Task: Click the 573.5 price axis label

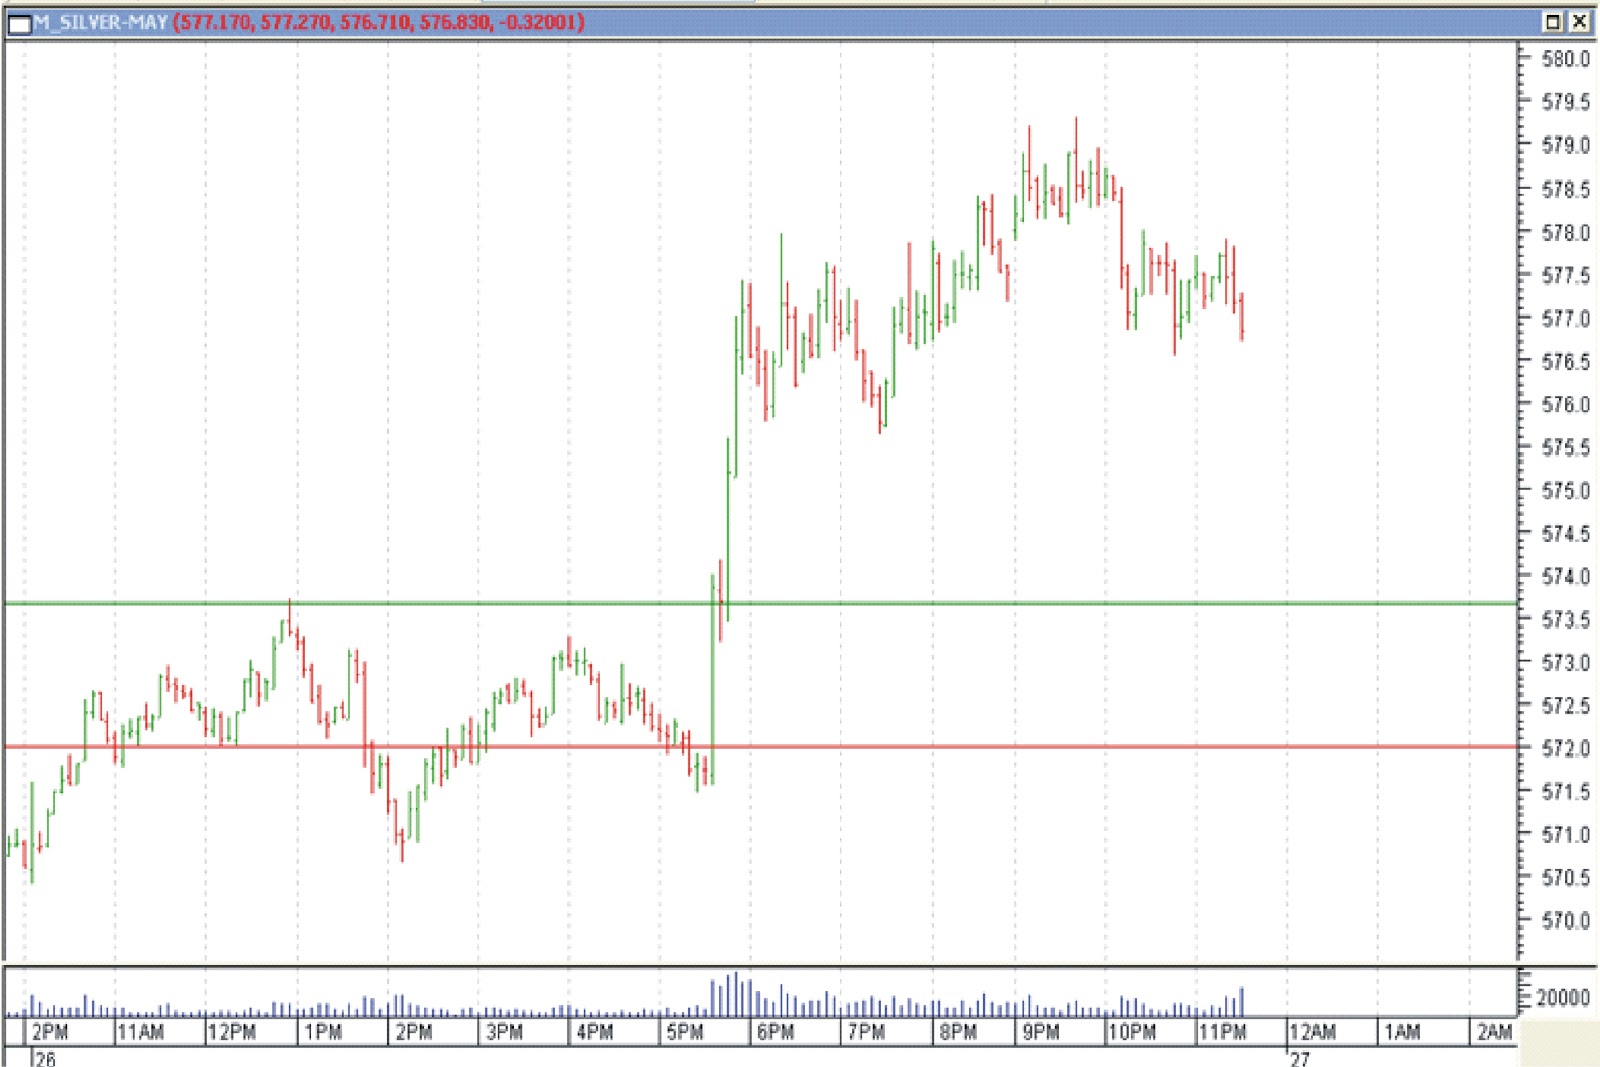Action: (1565, 619)
